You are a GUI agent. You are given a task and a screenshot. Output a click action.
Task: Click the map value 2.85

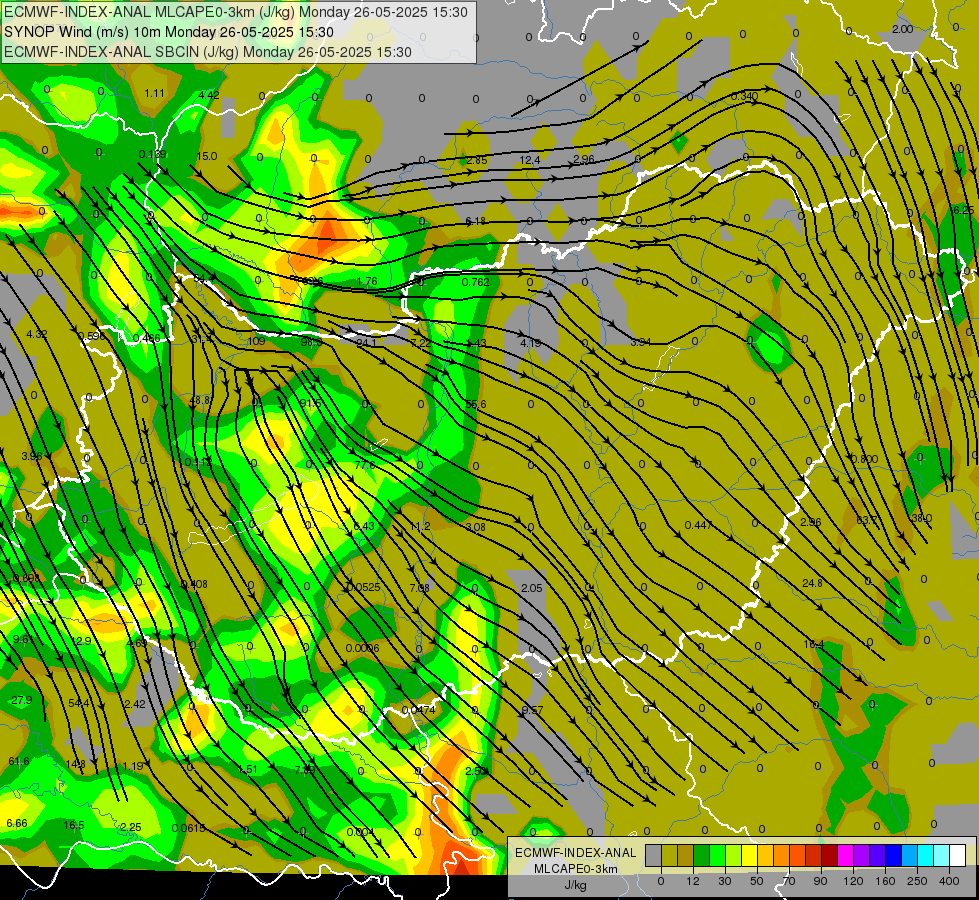point(476,161)
